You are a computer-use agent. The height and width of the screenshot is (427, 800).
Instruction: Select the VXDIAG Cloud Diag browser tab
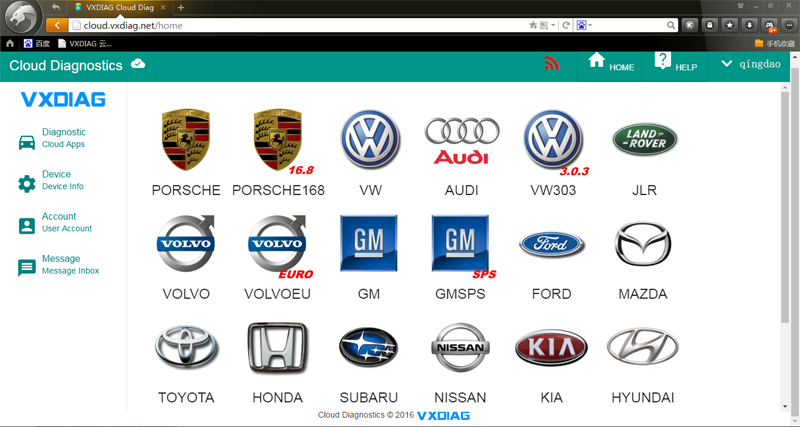click(119, 7)
